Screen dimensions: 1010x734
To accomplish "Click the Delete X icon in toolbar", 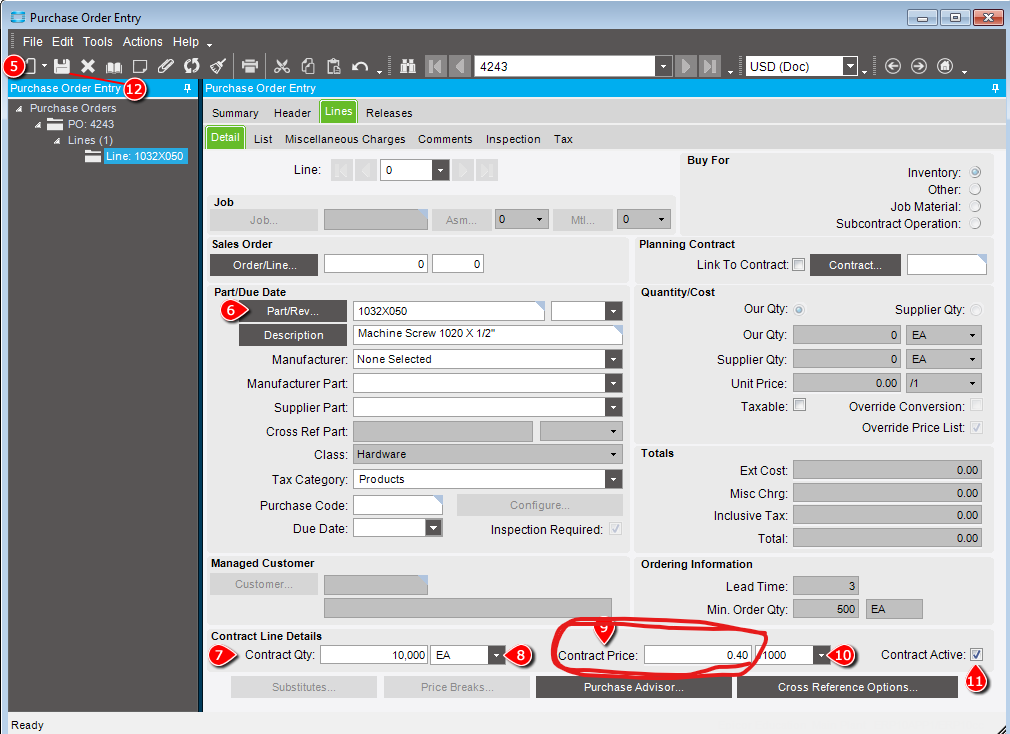I will click(x=88, y=66).
